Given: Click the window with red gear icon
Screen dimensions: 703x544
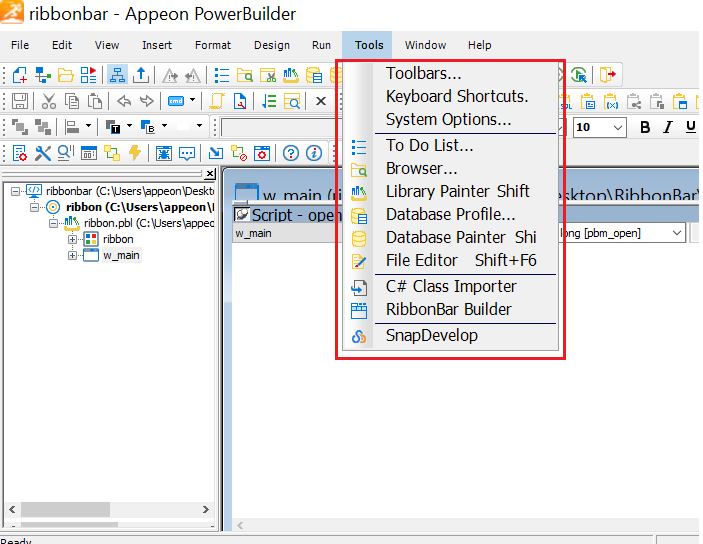Looking at the screenshot, I should (x=262, y=153).
